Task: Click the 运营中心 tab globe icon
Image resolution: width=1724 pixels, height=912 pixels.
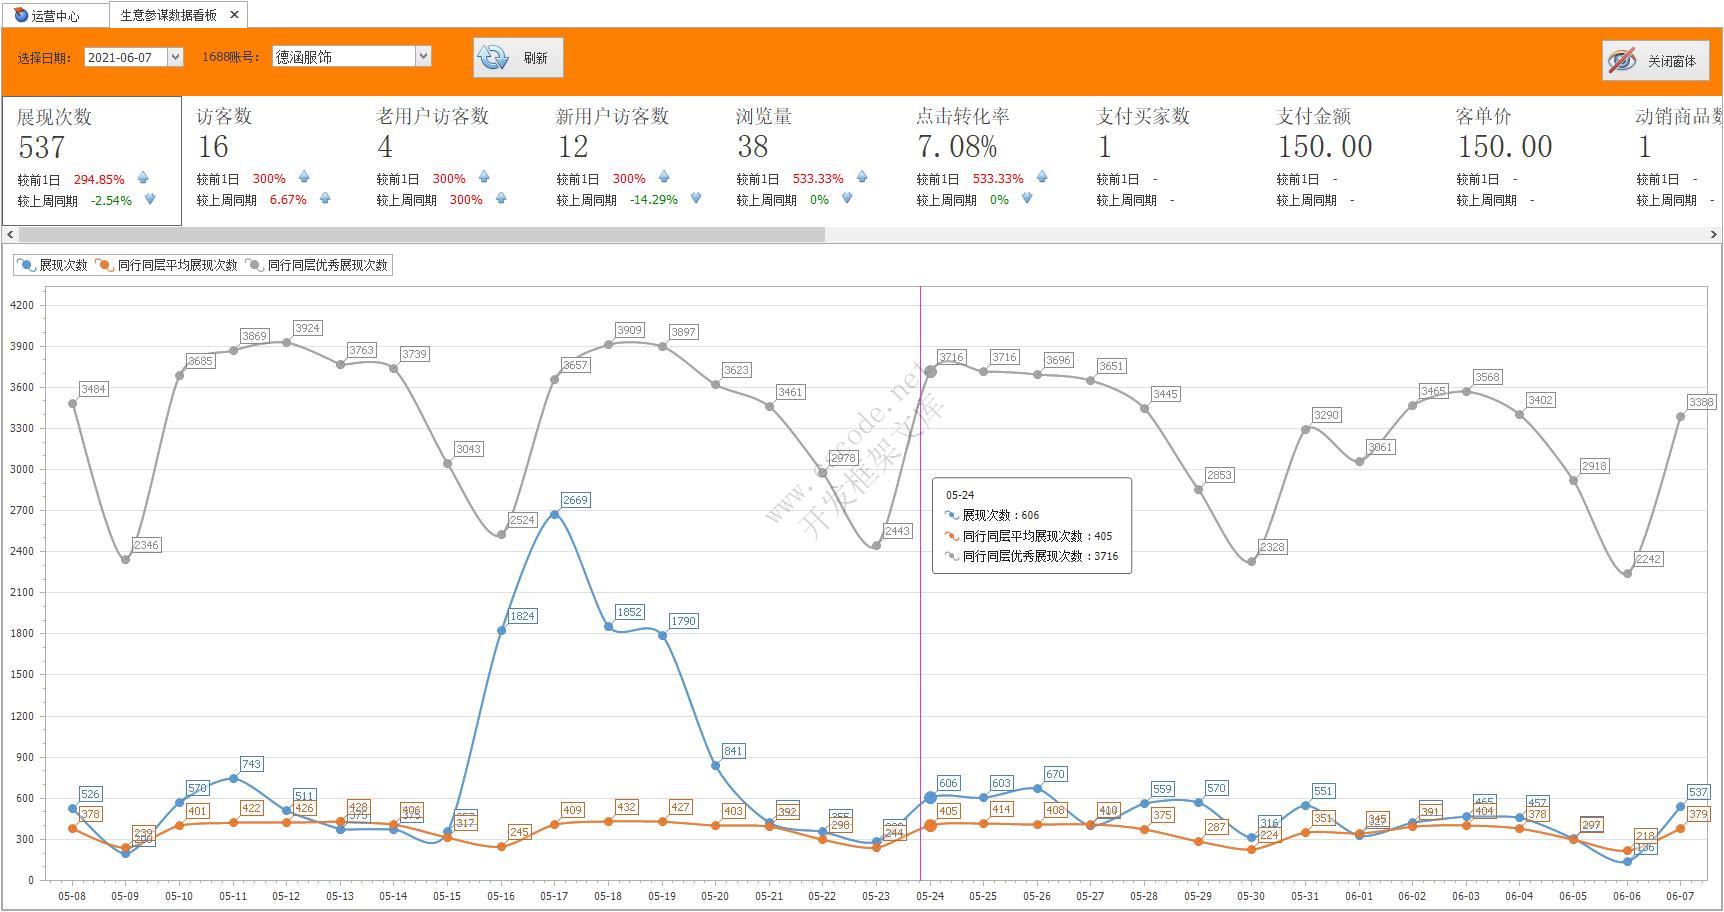Action: (21, 15)
